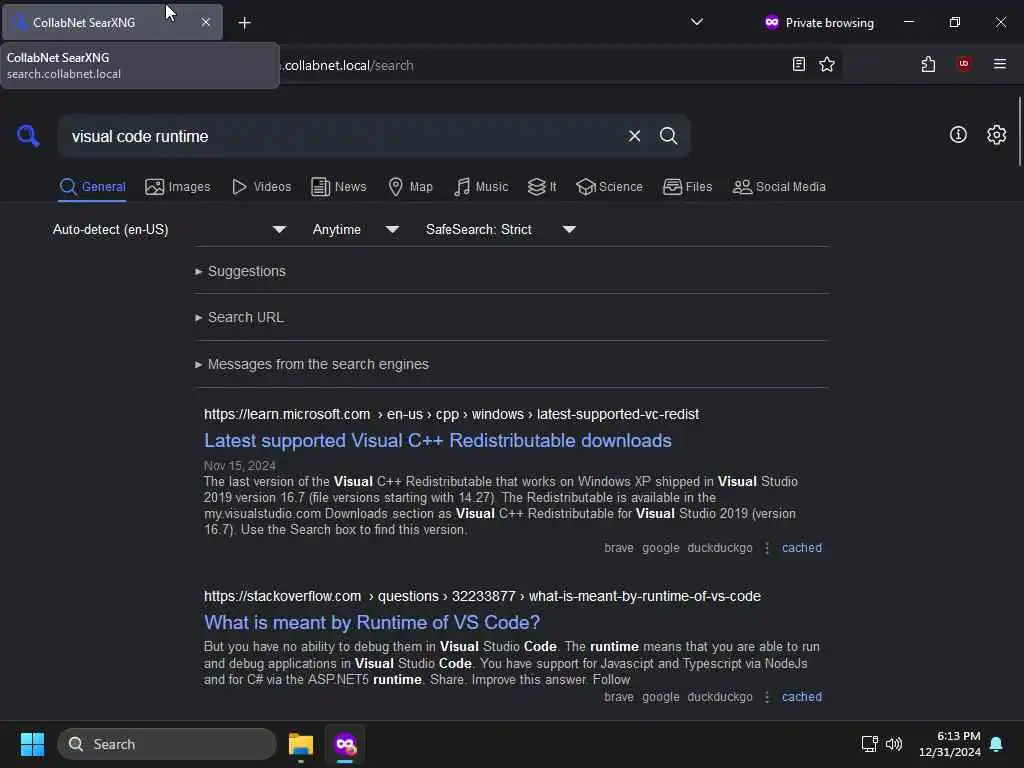Open cached link for Stack Overflow result
Image resolution: width=1024 pixels, height=768 pixels.
tap(802, 697)
